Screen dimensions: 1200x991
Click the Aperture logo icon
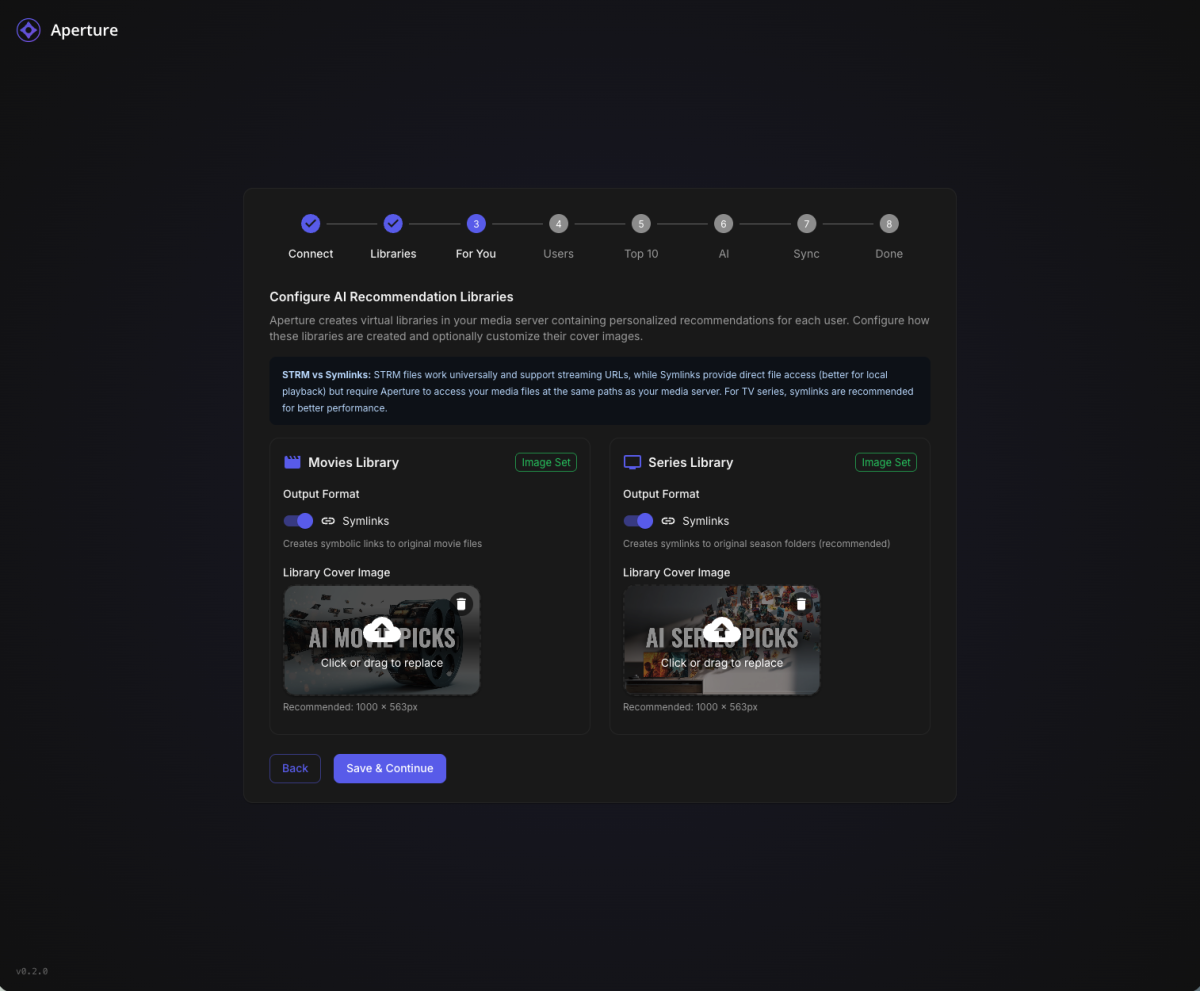pyautogui.click(x=28, y=29)
